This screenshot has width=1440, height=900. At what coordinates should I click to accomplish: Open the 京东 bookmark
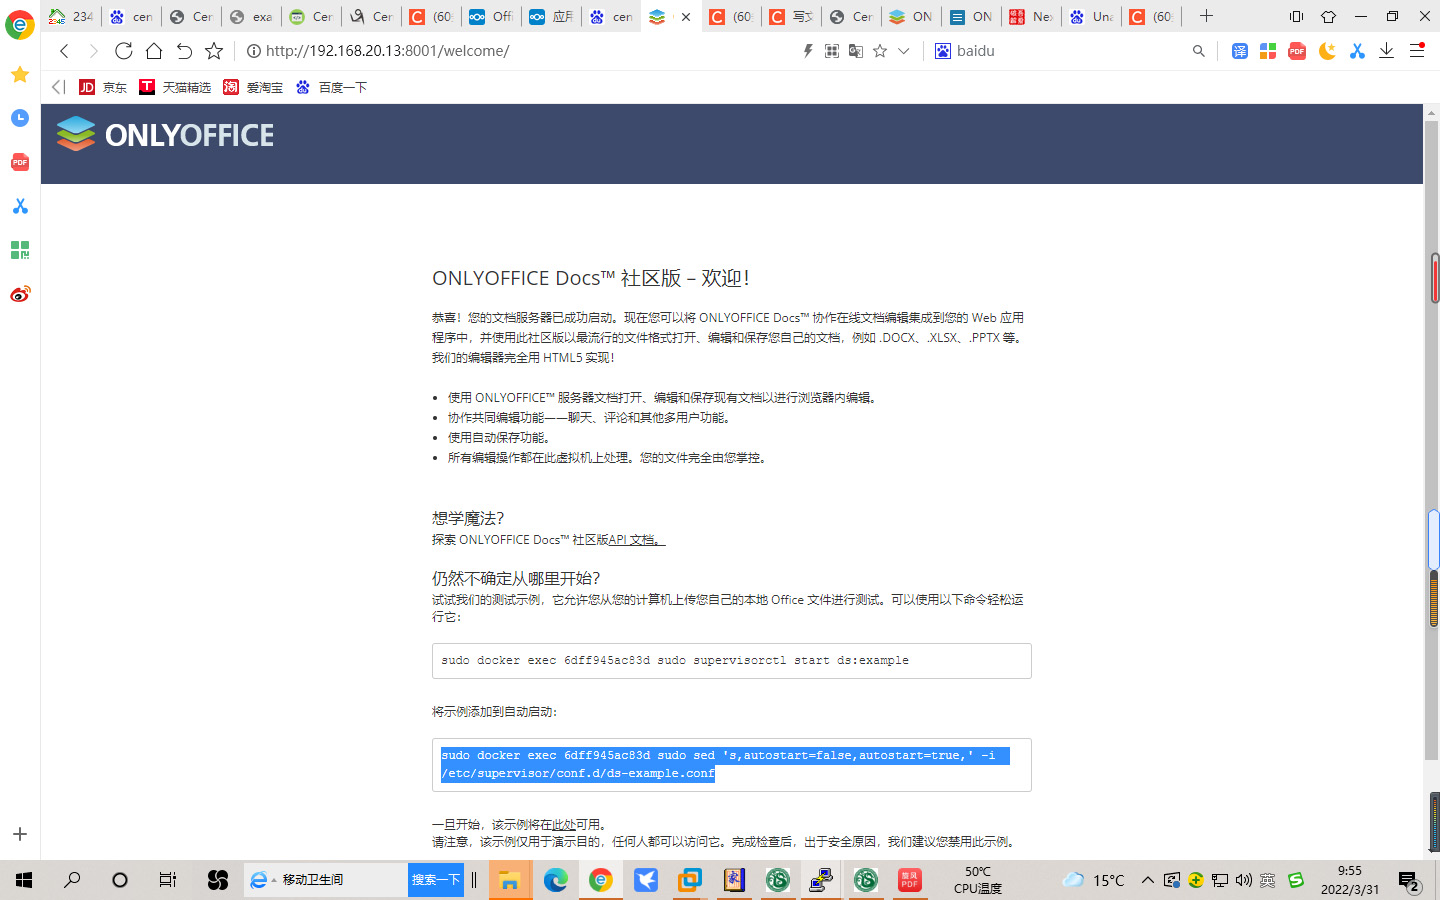pos(103,87)
